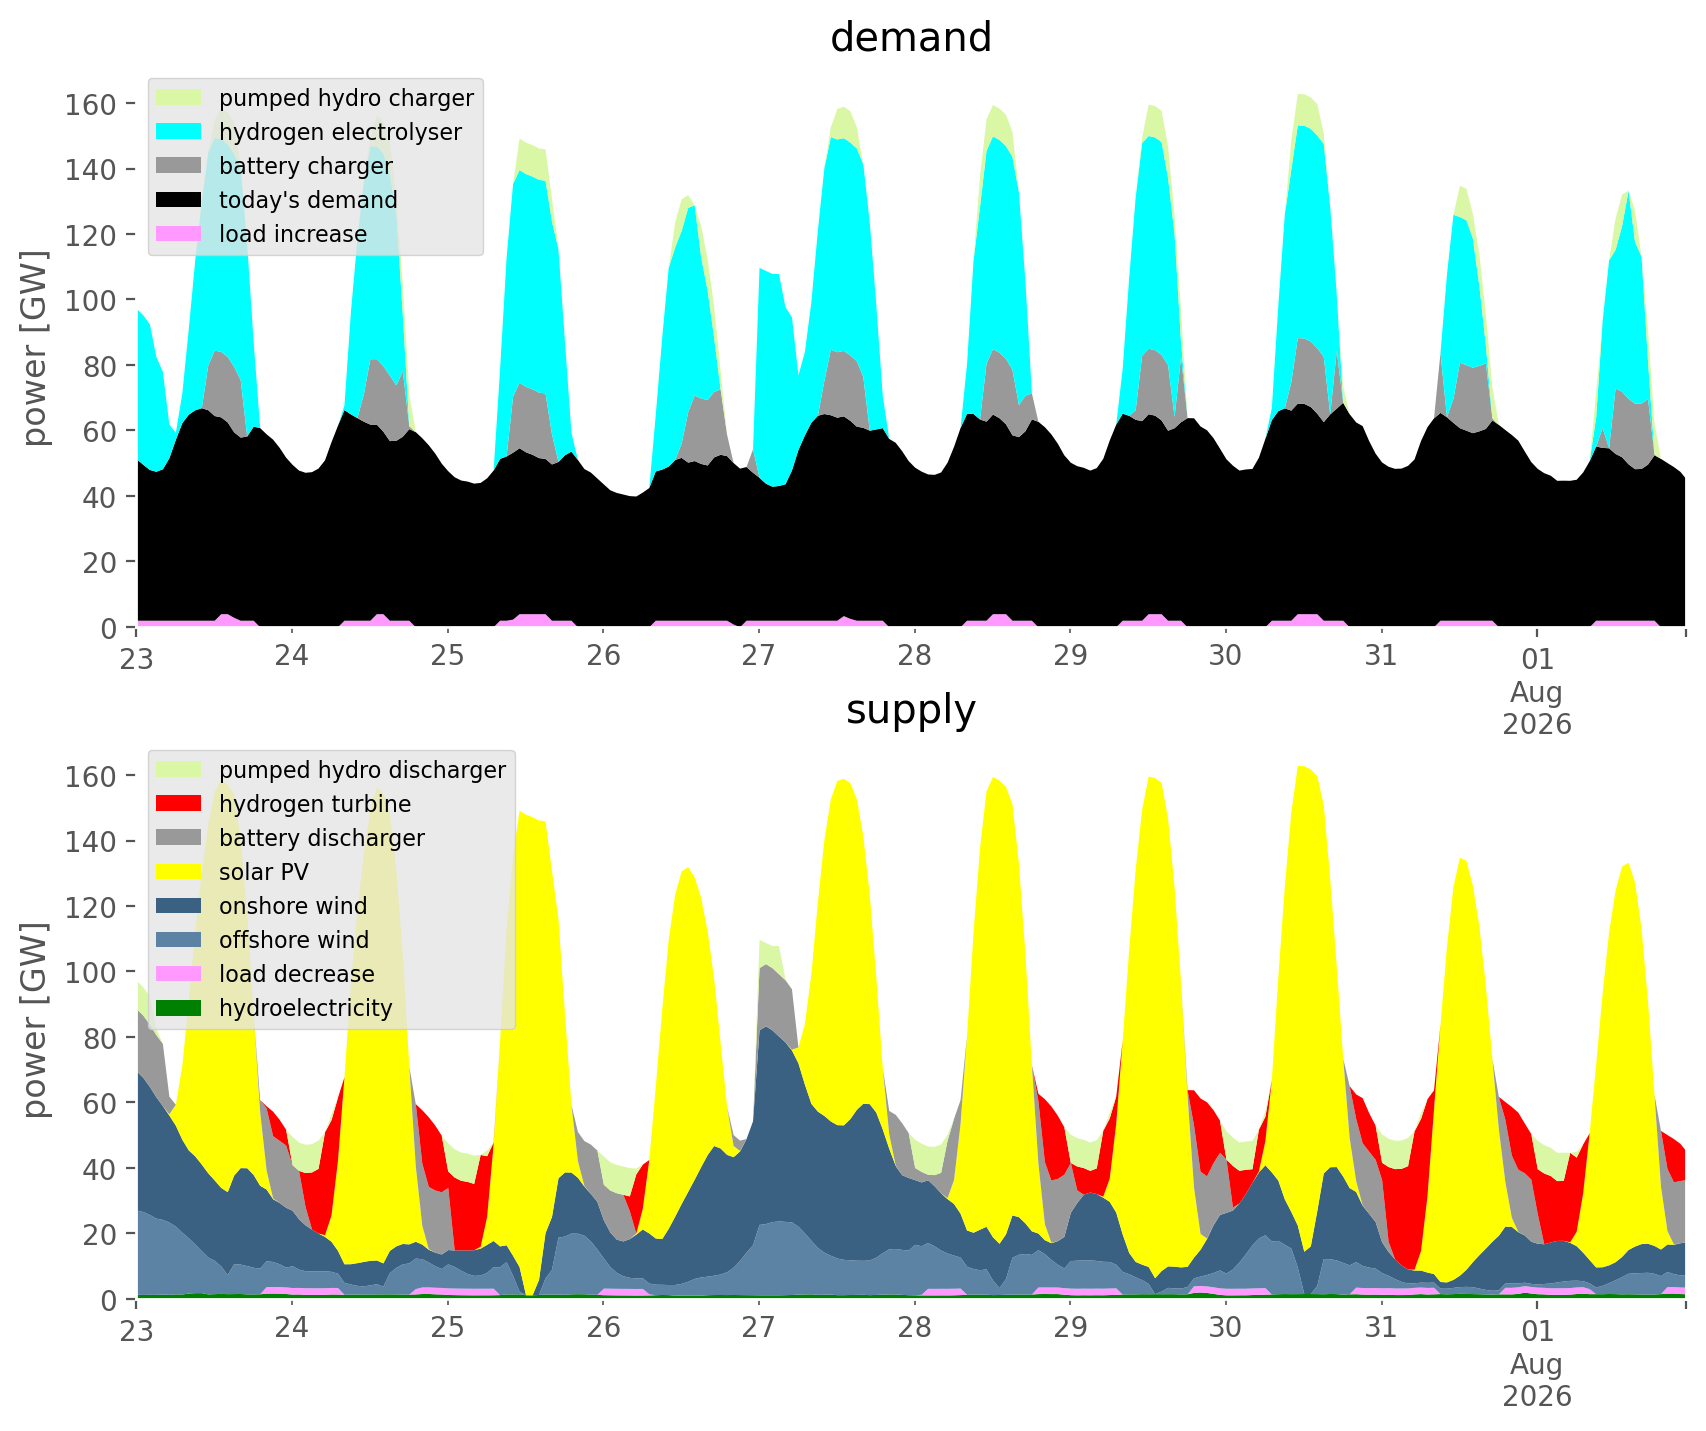
Task: Select the yellow solar PV legend swatch
Action: click(181, 871)
